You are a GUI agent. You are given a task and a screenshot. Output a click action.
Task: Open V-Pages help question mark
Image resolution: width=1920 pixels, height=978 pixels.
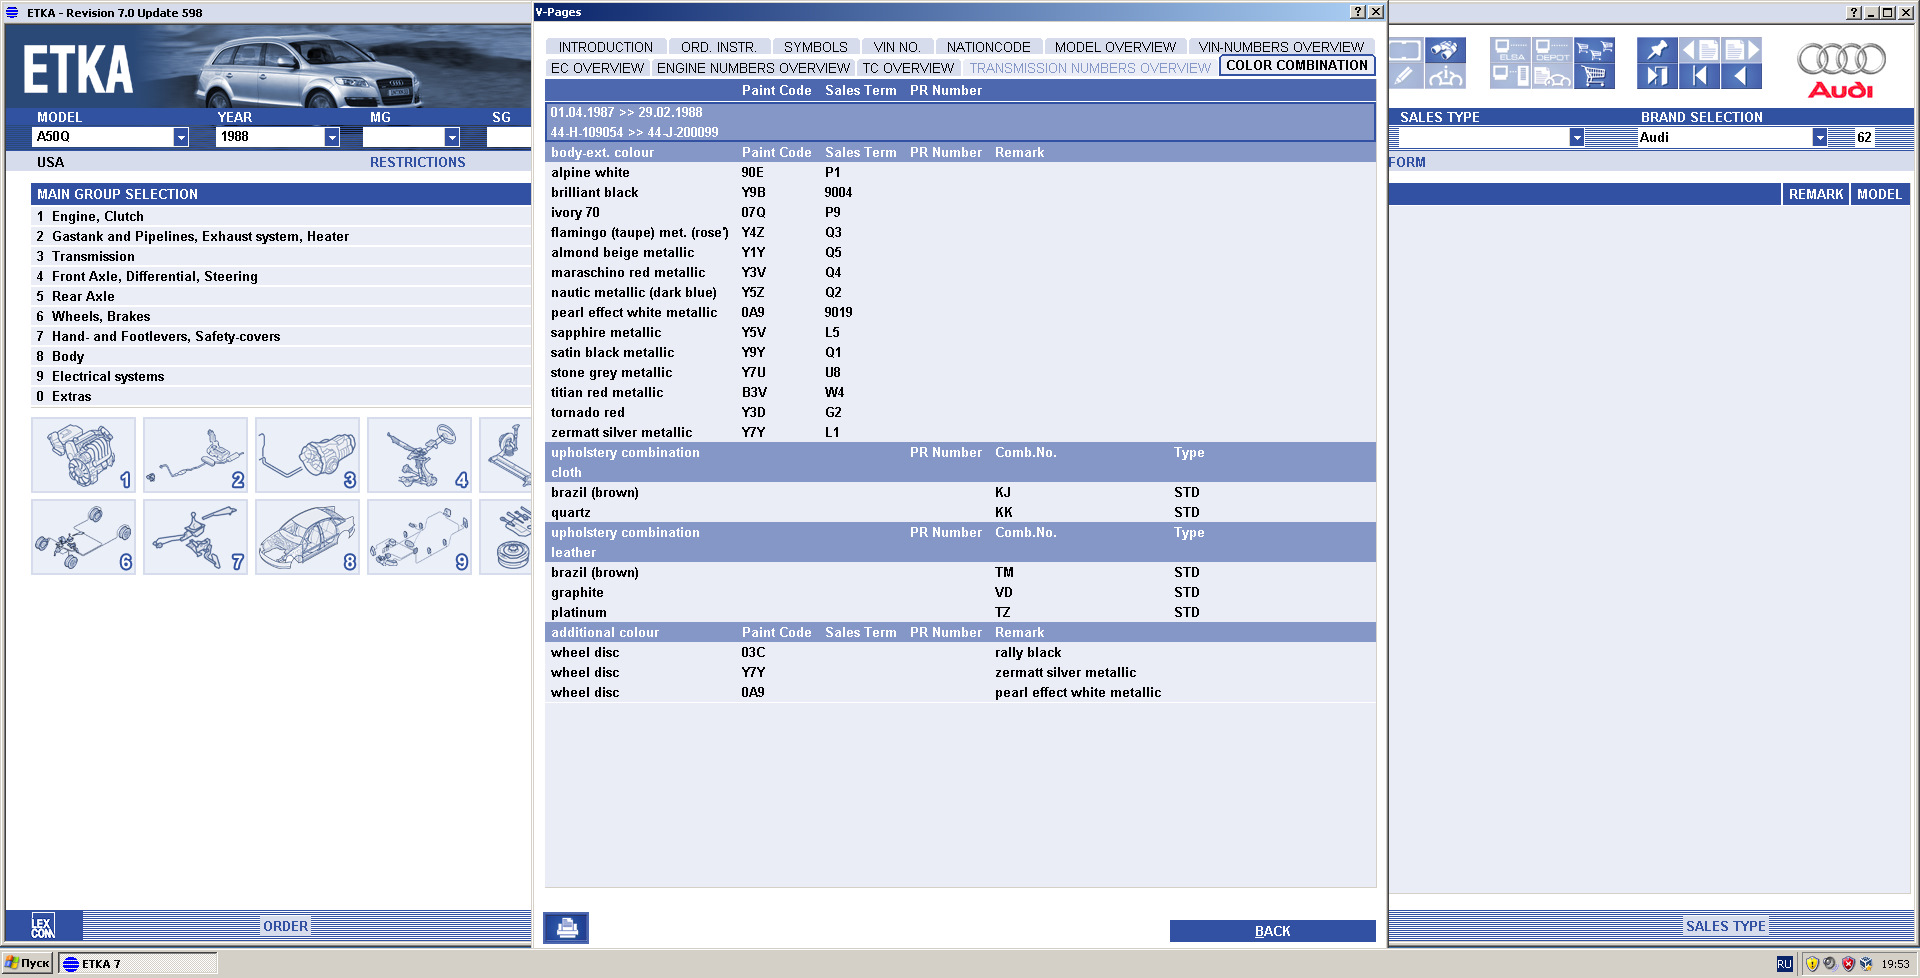(1357, 12)
